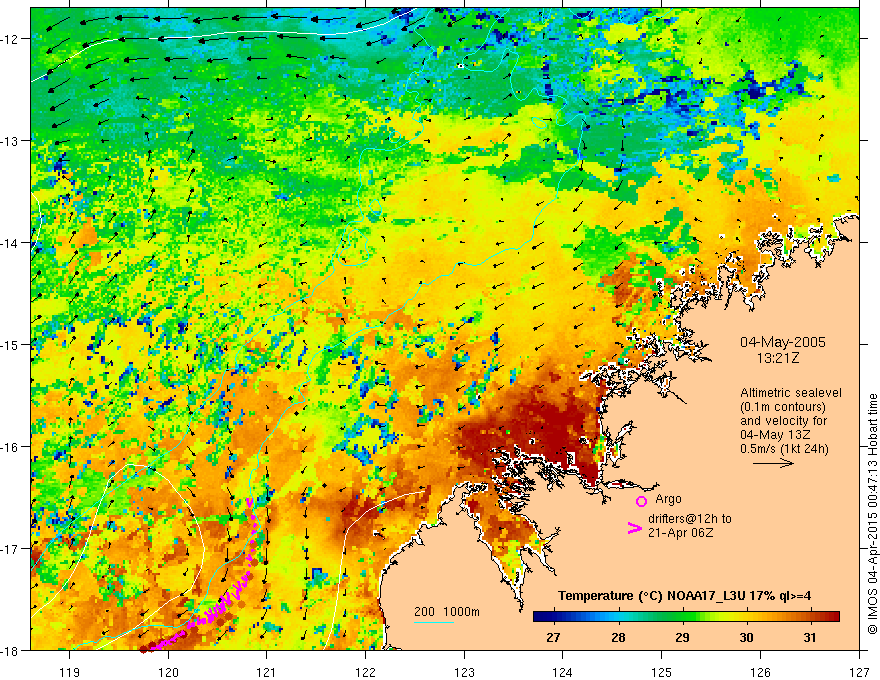Click the IMOS copyright timestamp text
This screenshot has height=680, width=880.
tap(873, 514)
